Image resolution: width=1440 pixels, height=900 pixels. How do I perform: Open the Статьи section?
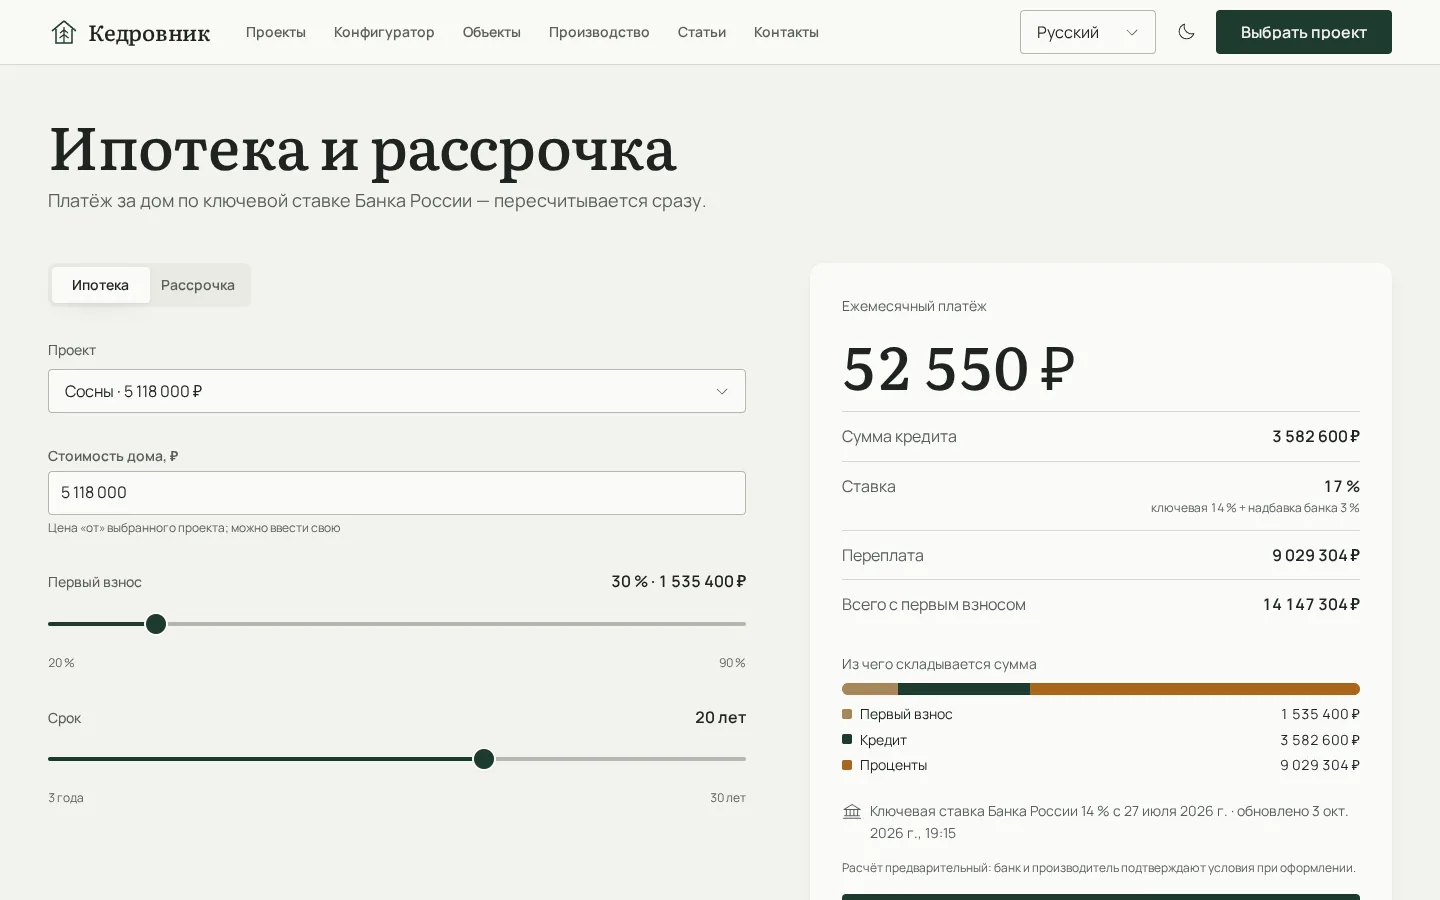click(x=702, y=32)
